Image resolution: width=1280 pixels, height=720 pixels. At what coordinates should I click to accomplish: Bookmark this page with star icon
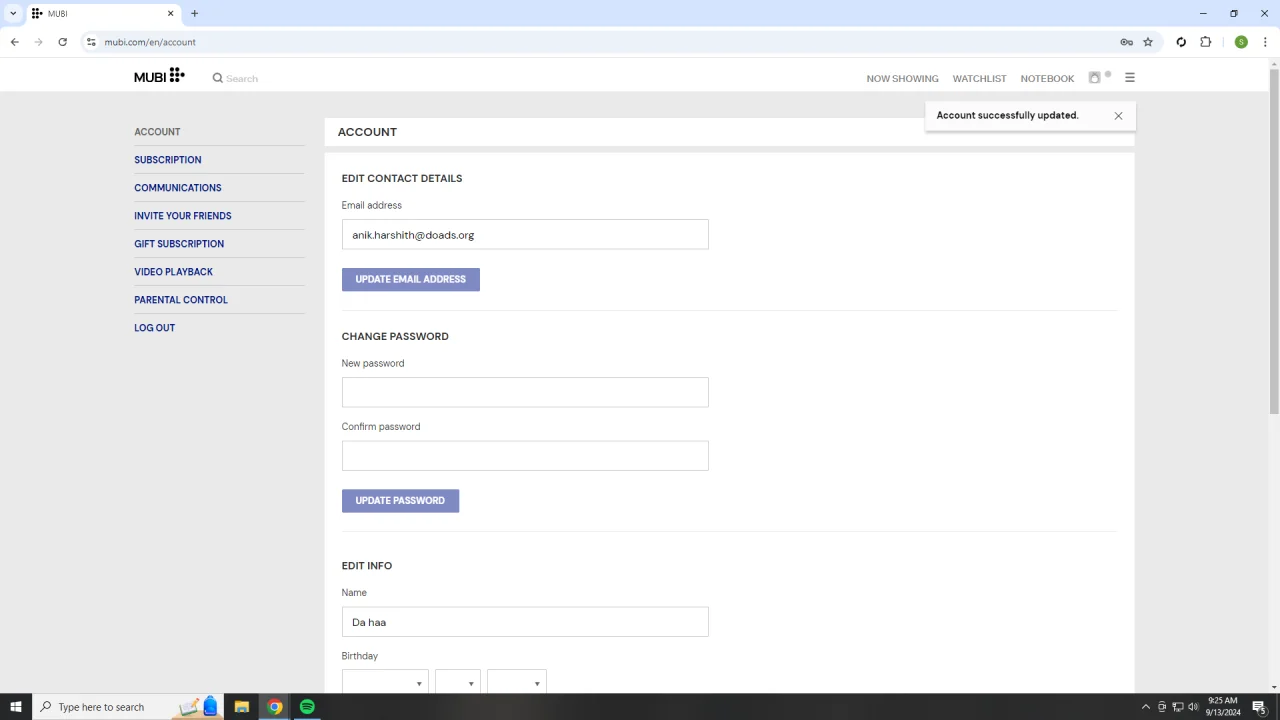[1148, 42]
